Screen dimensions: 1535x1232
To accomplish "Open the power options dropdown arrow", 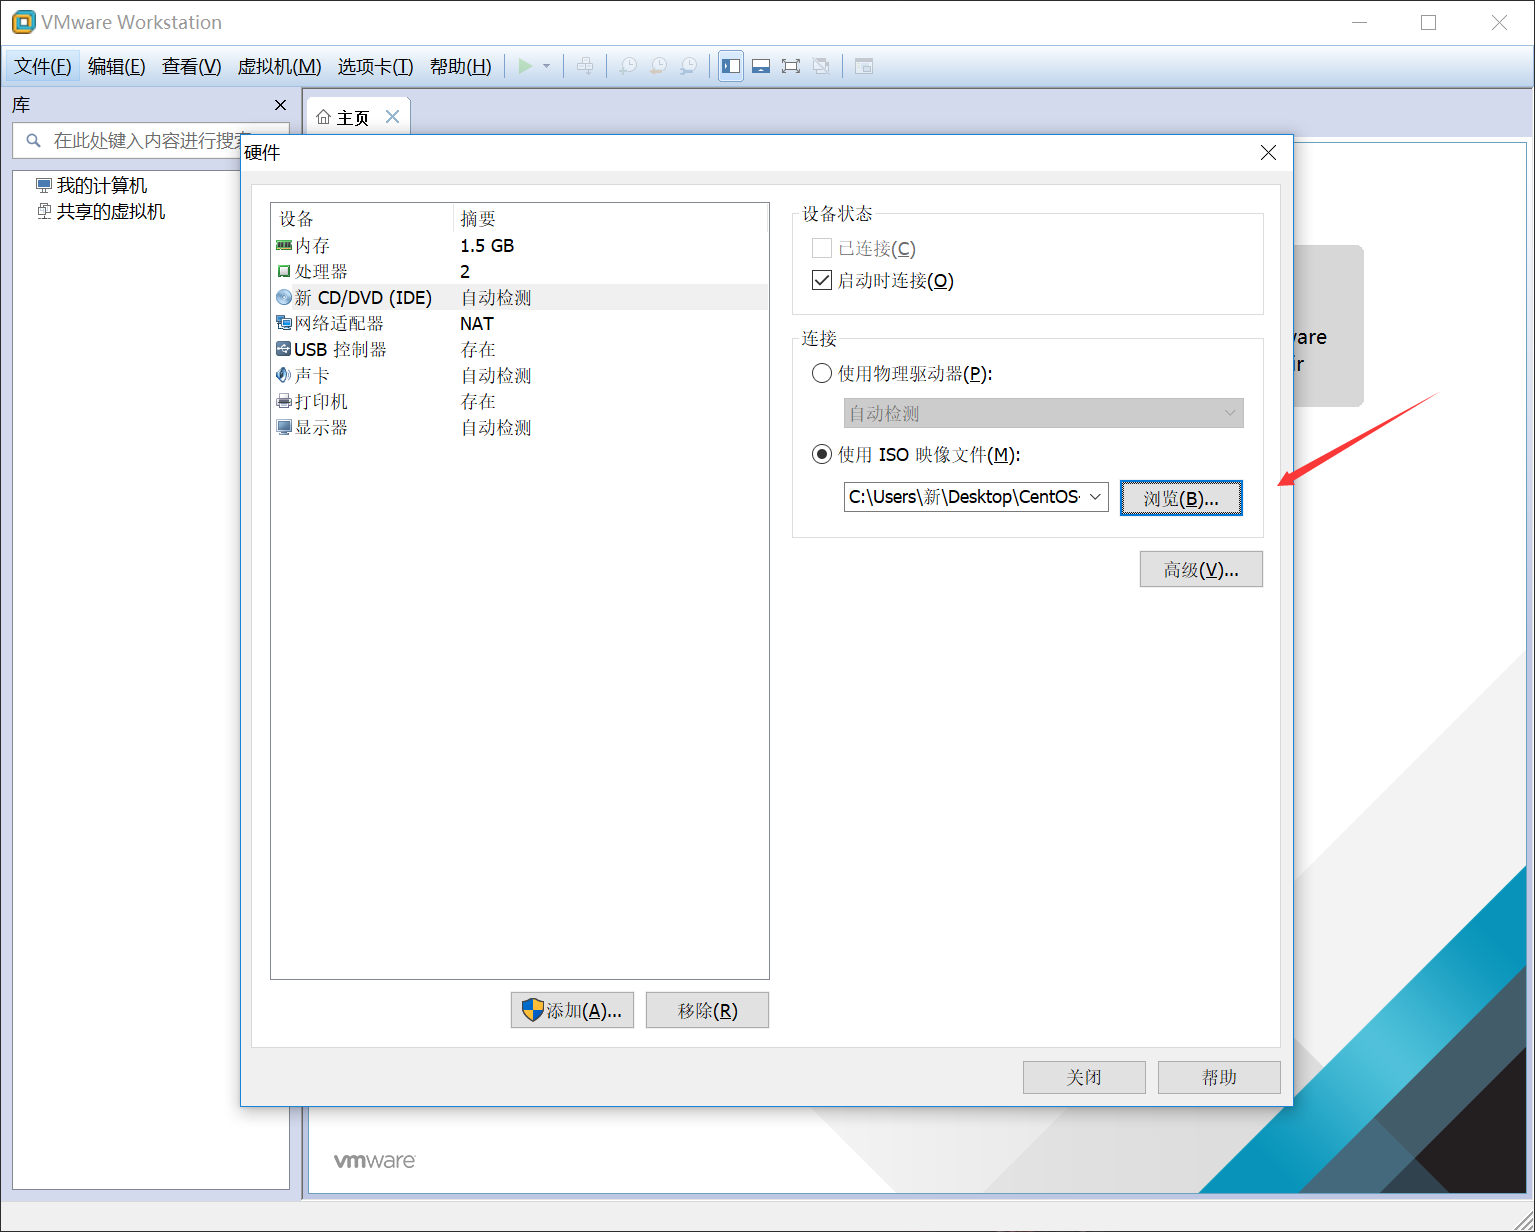I will 546,66.
